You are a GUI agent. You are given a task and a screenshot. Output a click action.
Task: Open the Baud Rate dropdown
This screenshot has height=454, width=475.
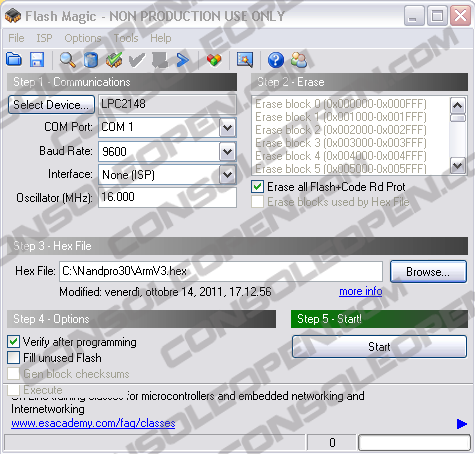(228, 152)
